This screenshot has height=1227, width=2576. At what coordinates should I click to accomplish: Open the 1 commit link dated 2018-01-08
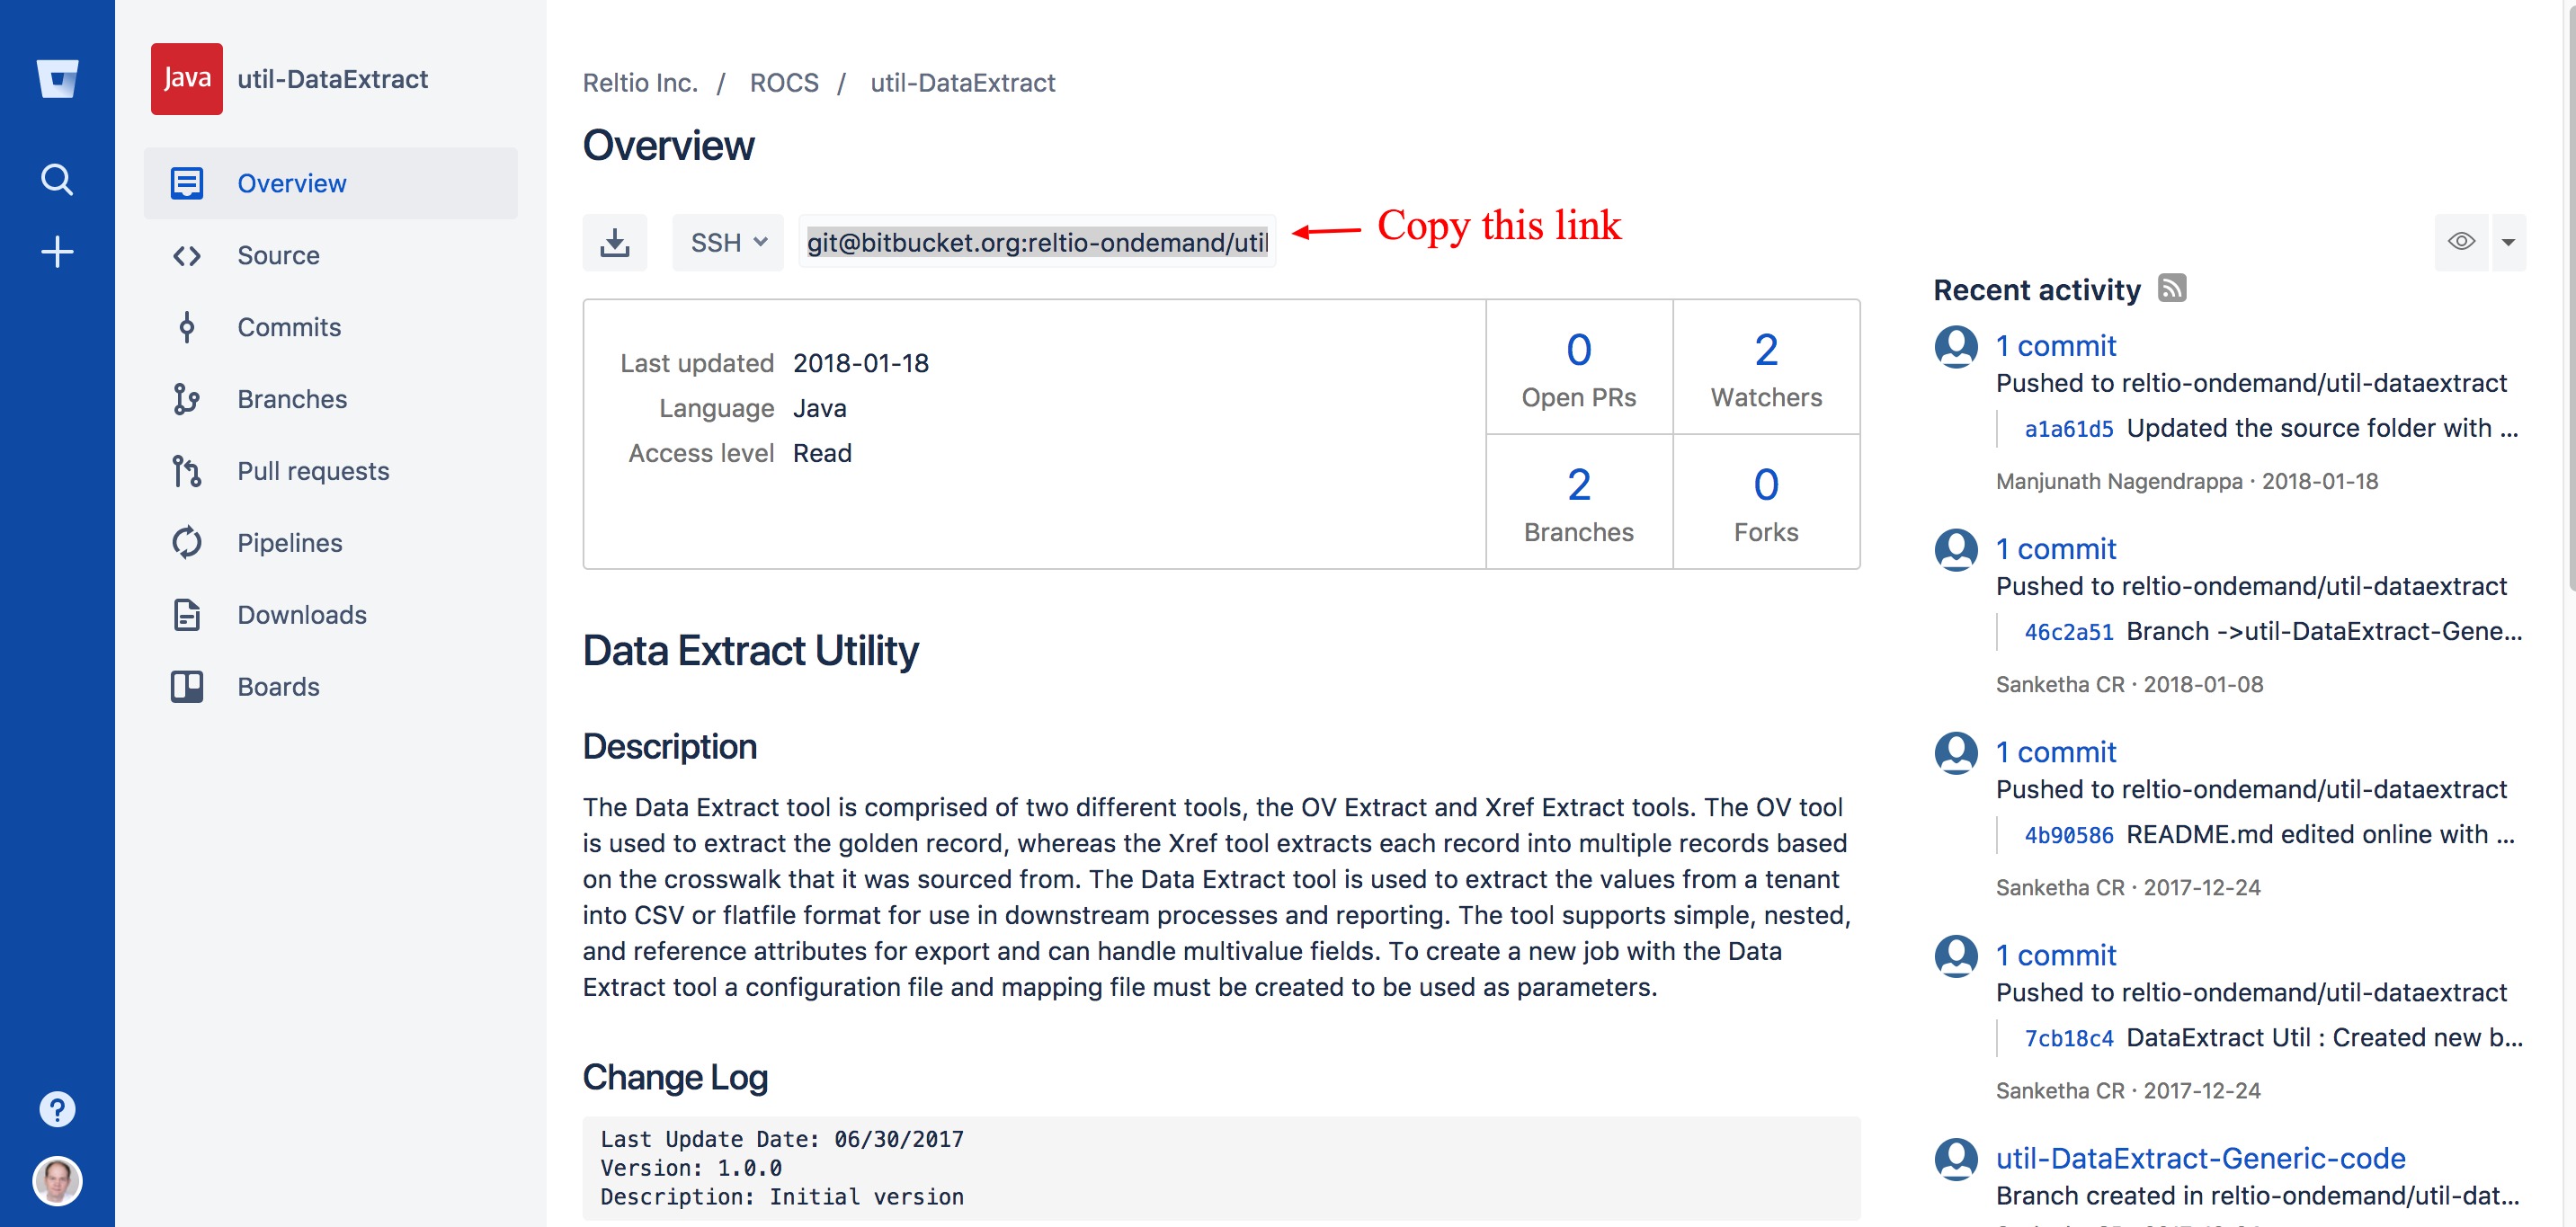2056,548
